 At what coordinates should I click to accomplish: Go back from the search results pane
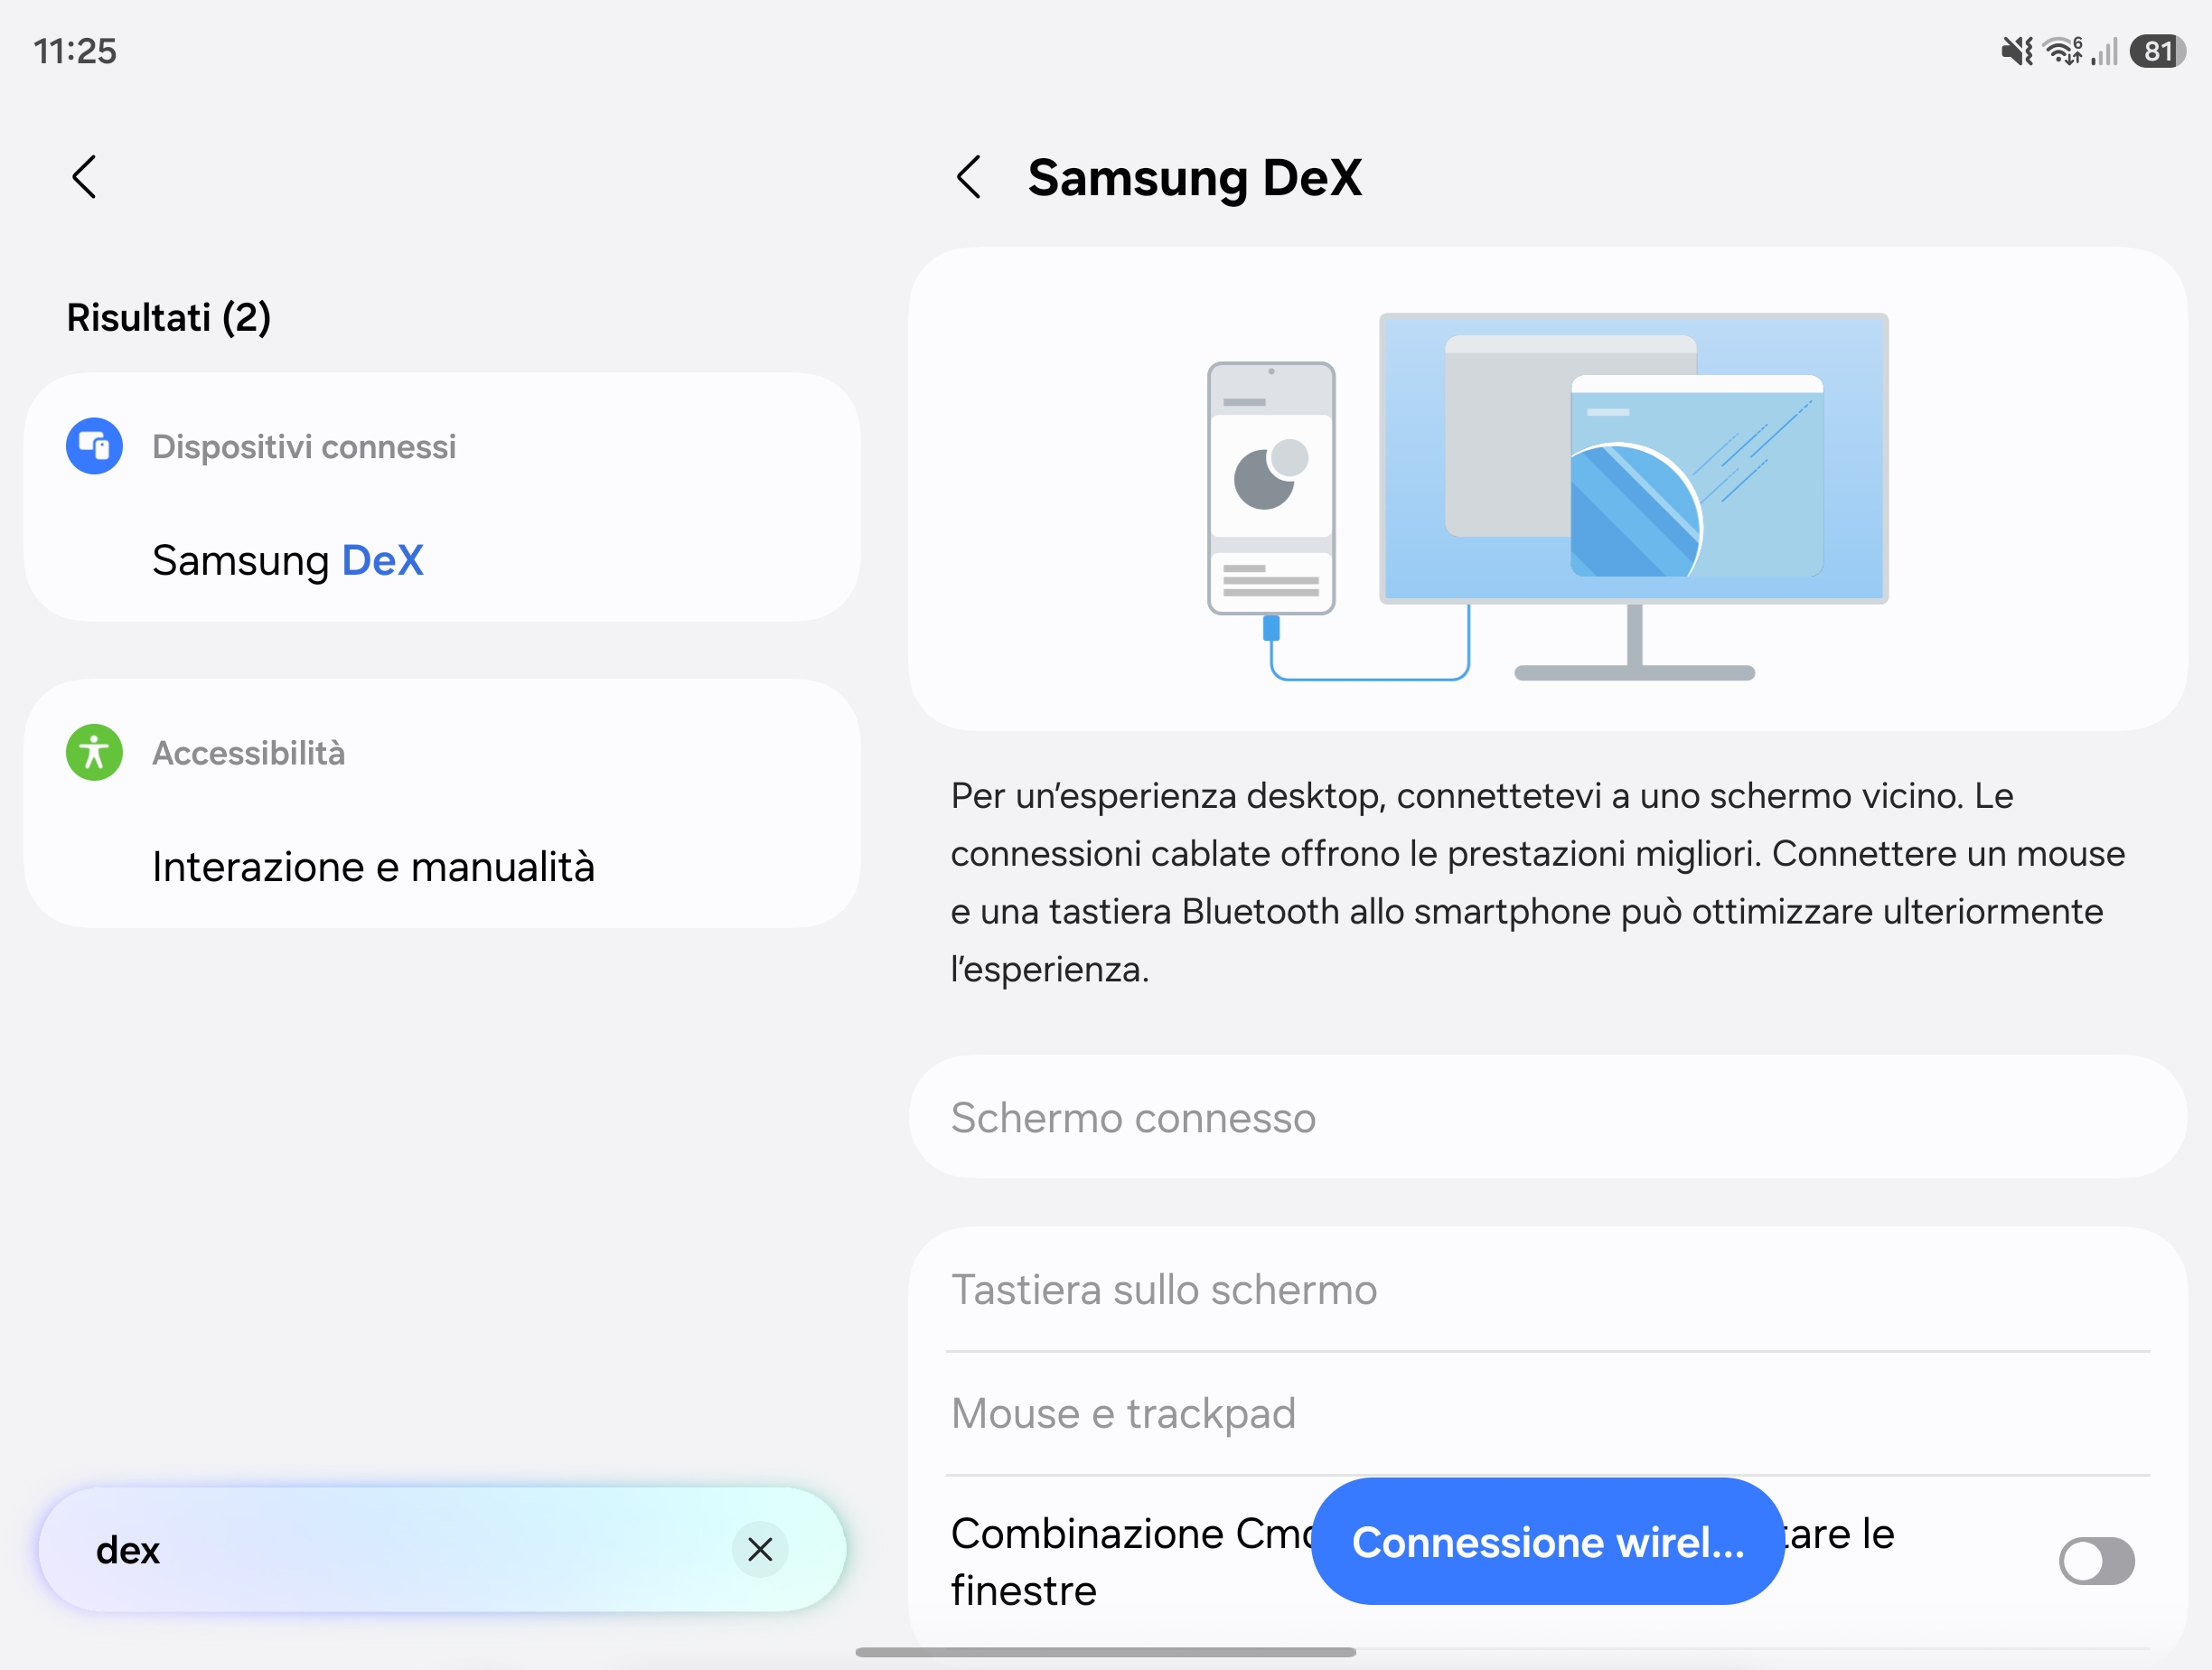tap(85, 177)
